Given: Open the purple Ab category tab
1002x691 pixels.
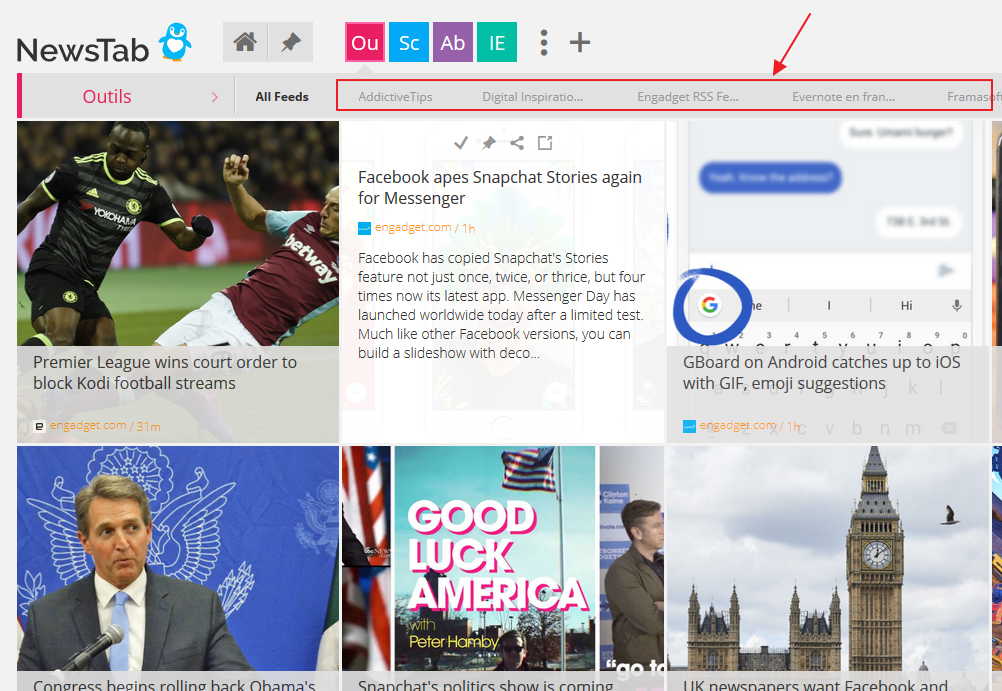Looking at the screenshot, I should pos(452,42).
